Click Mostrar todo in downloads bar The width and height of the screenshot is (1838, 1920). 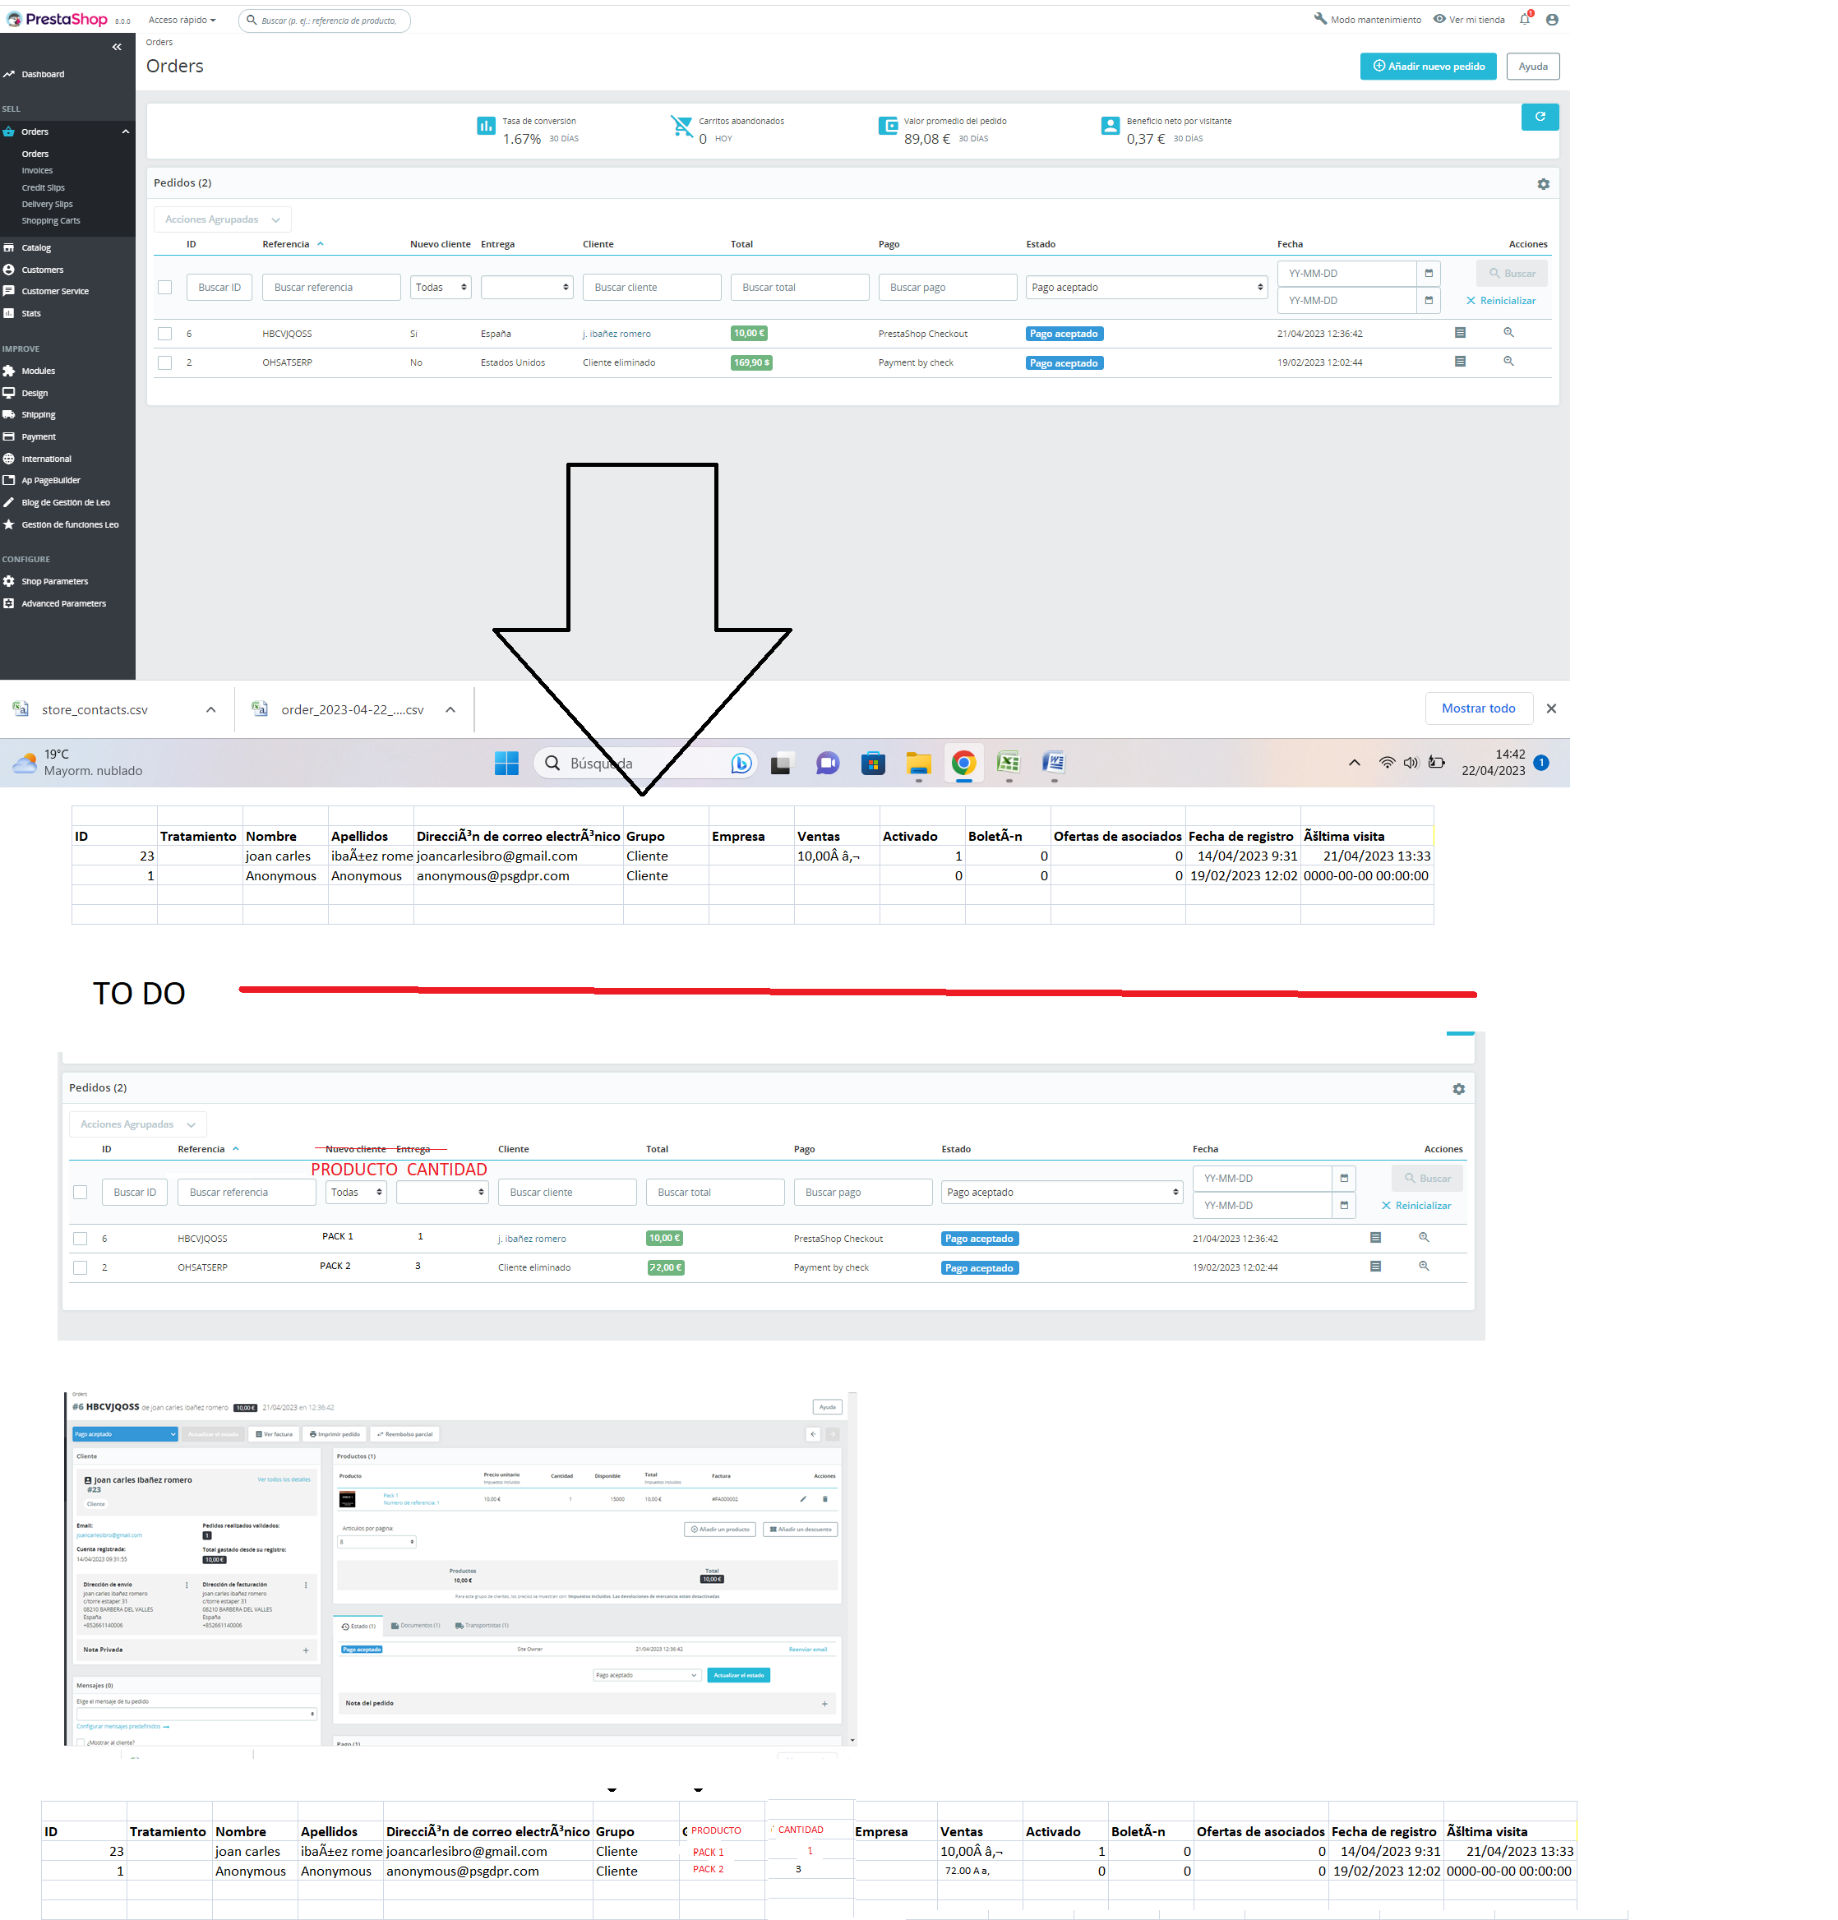[x=1478, y=708]
